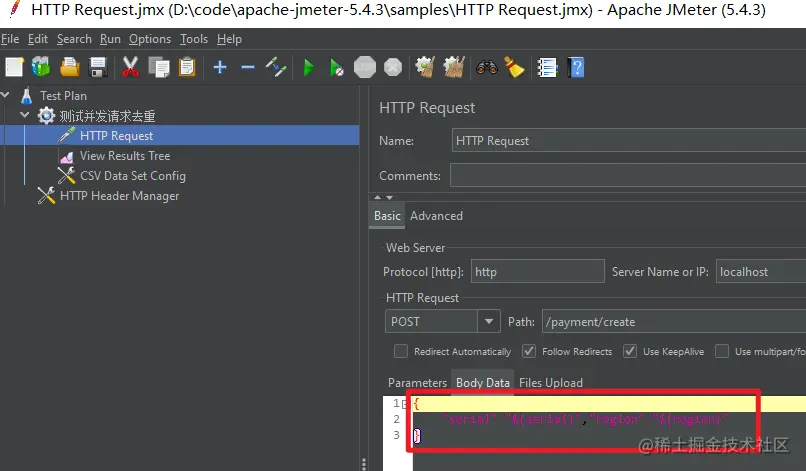Click the Paste clipboard icon
Viewport: 806px width, 471px height.
pyautogui.click(x=187, y=67)
